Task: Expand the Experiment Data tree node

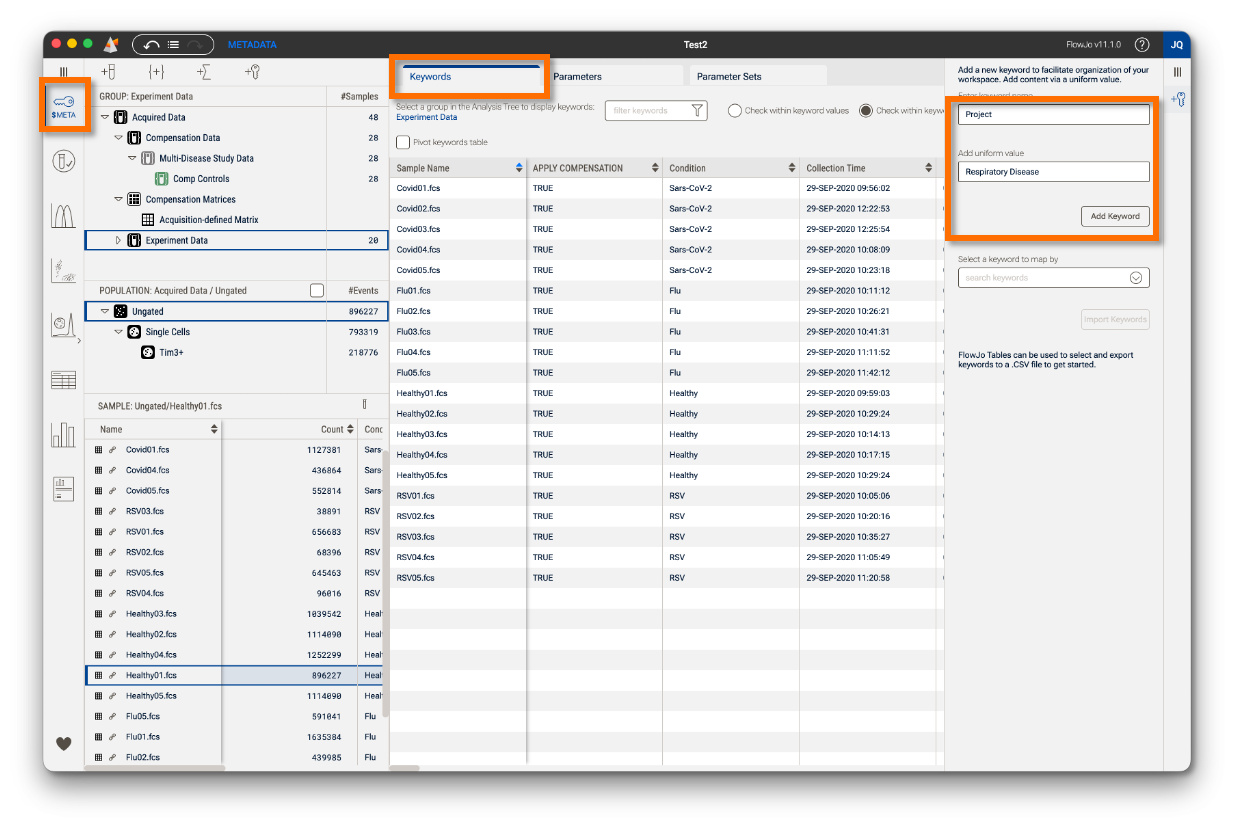Action: click(119, 240)
